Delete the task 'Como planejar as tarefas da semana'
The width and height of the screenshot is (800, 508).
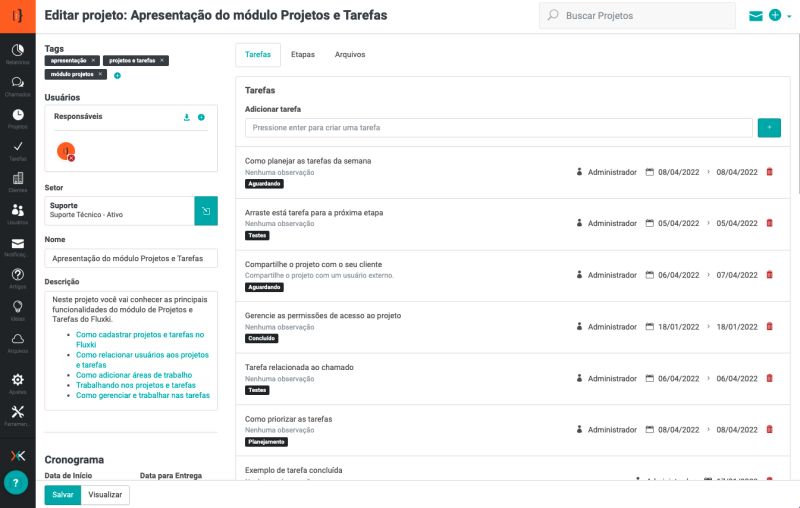tap(769, 172)
